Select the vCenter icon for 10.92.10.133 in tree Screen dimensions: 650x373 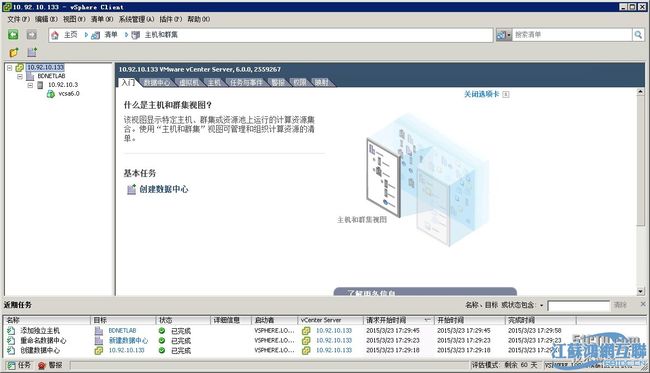tap(19, 68)
